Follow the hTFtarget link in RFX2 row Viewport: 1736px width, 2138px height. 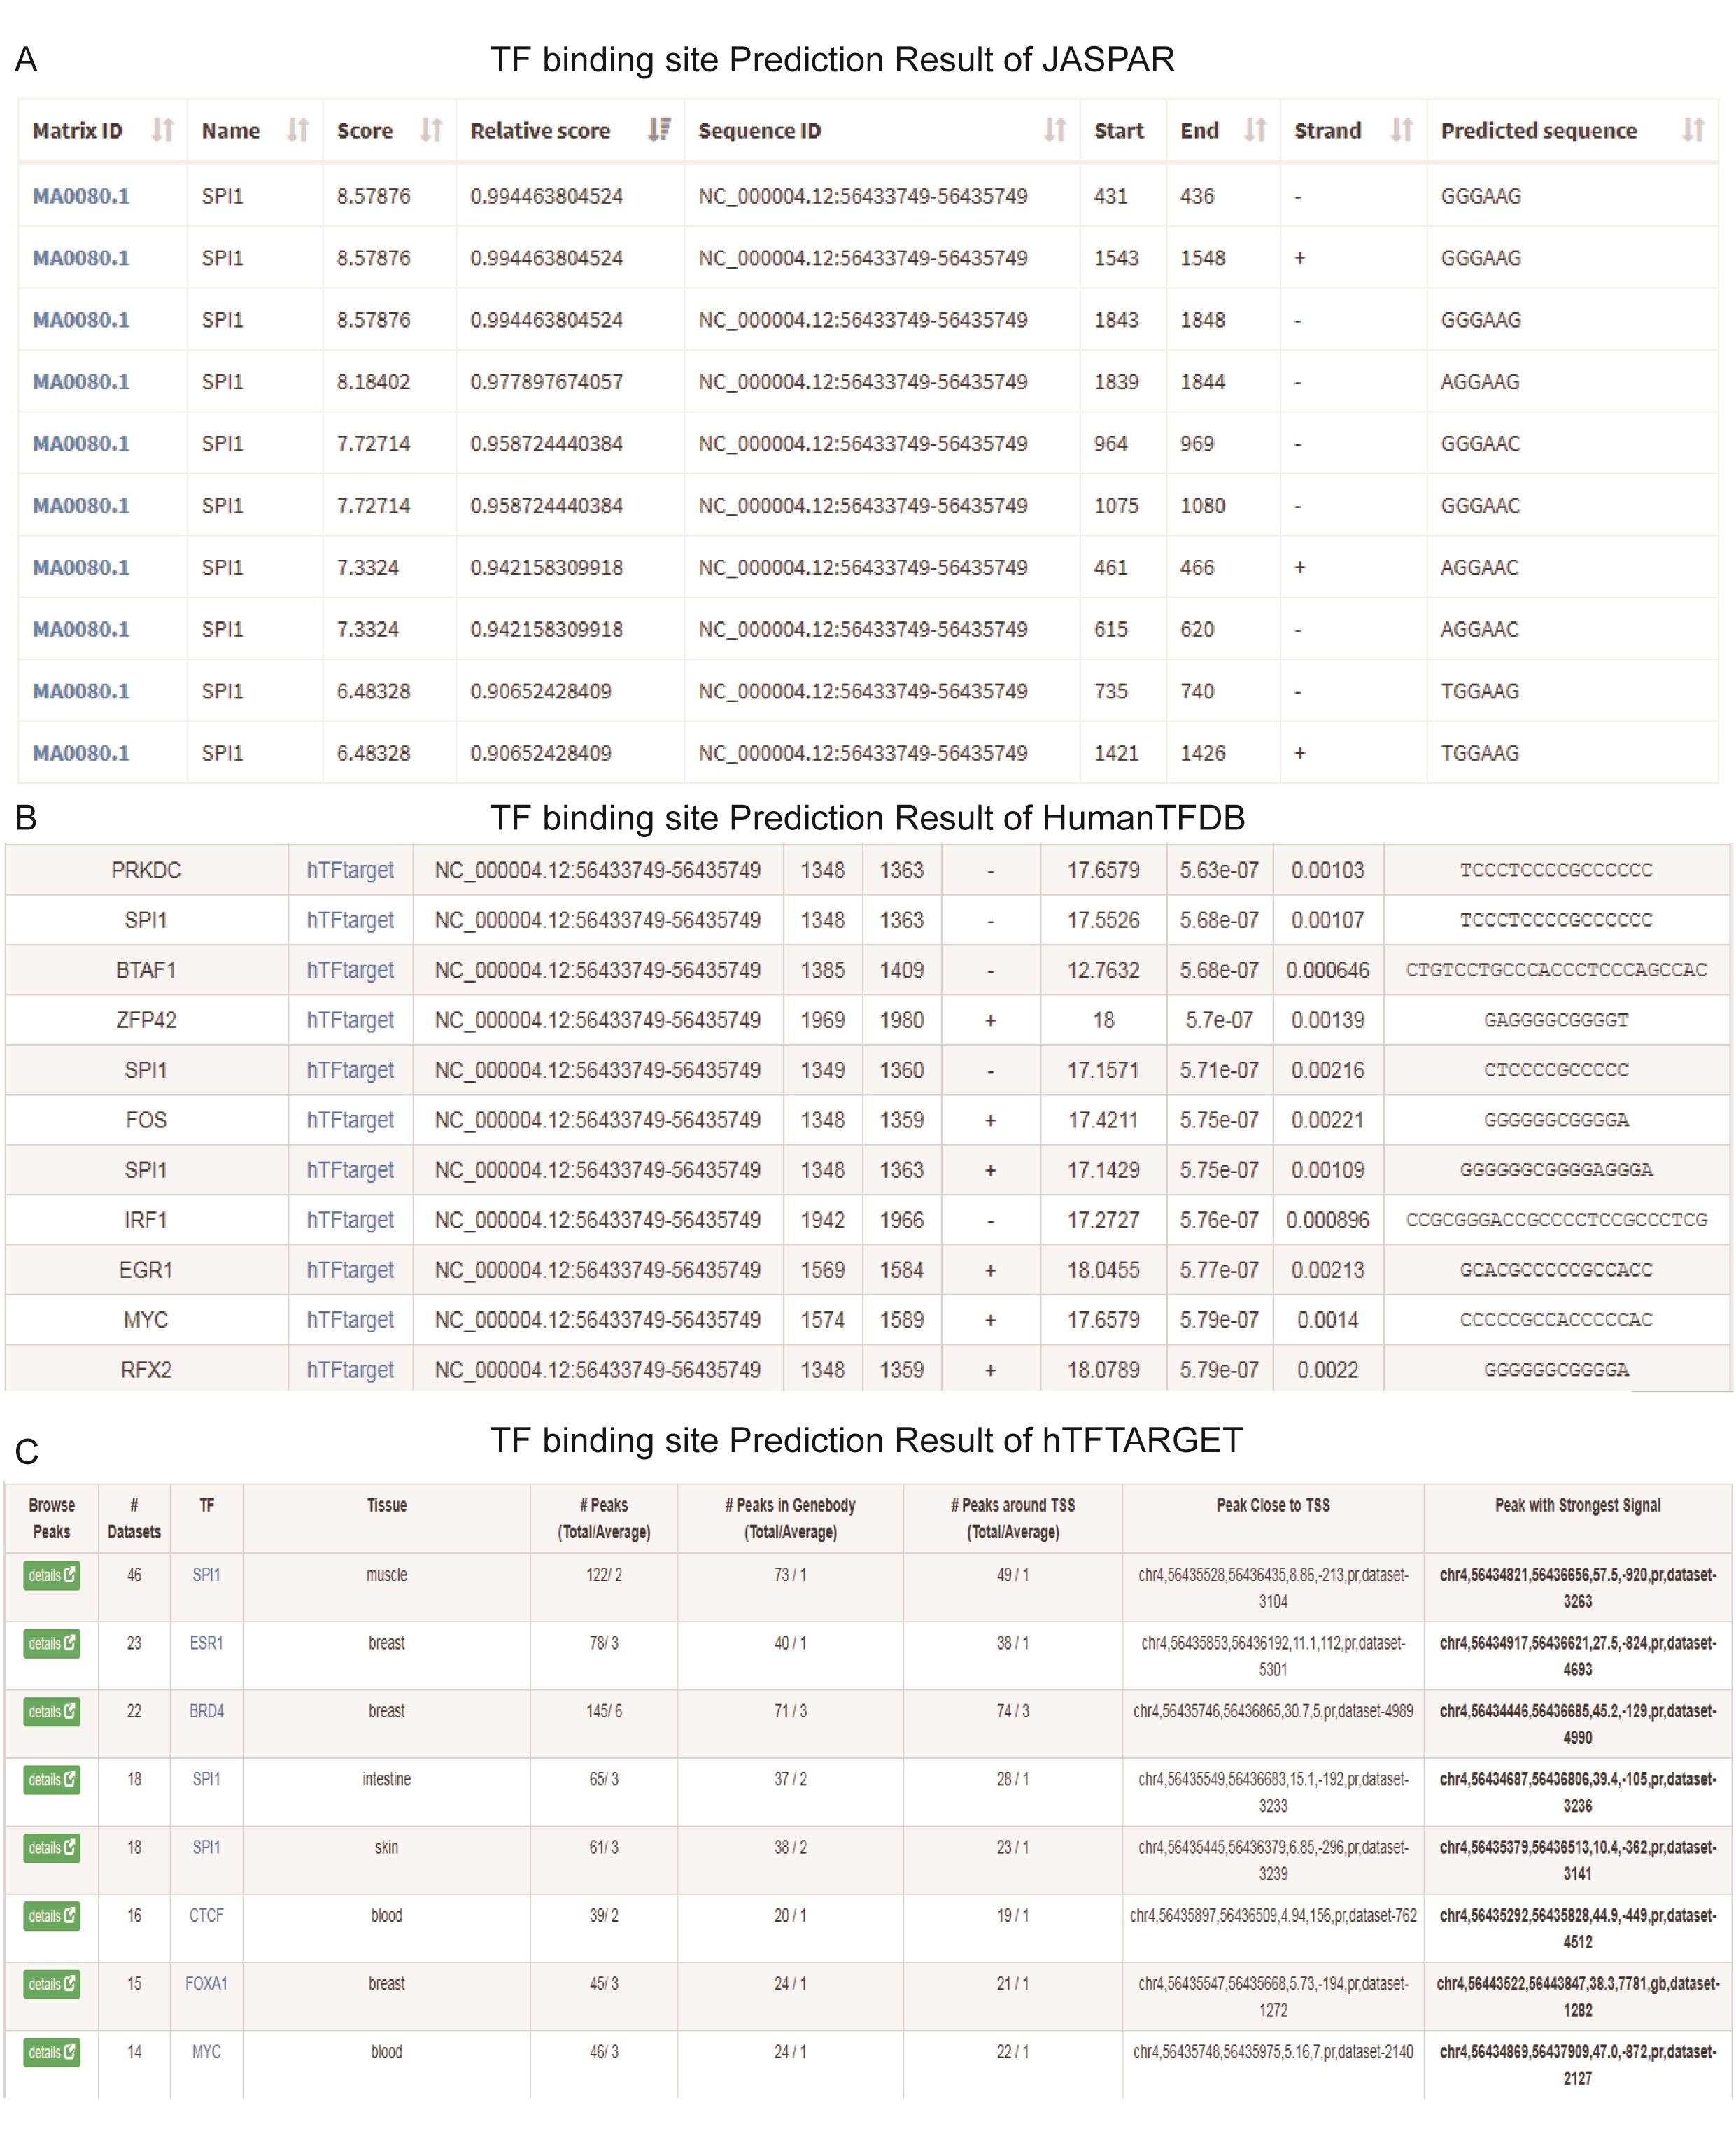350,1370
